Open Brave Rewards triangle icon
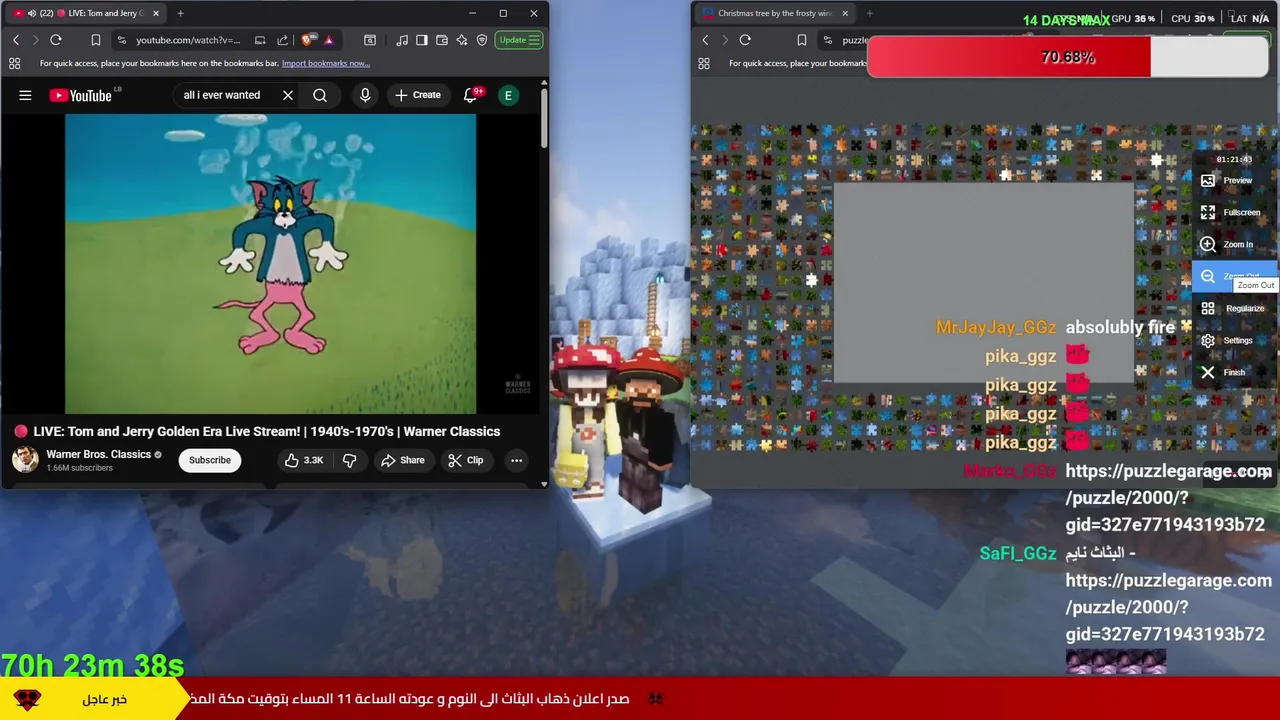1280x720 pixels. [328, 40]
